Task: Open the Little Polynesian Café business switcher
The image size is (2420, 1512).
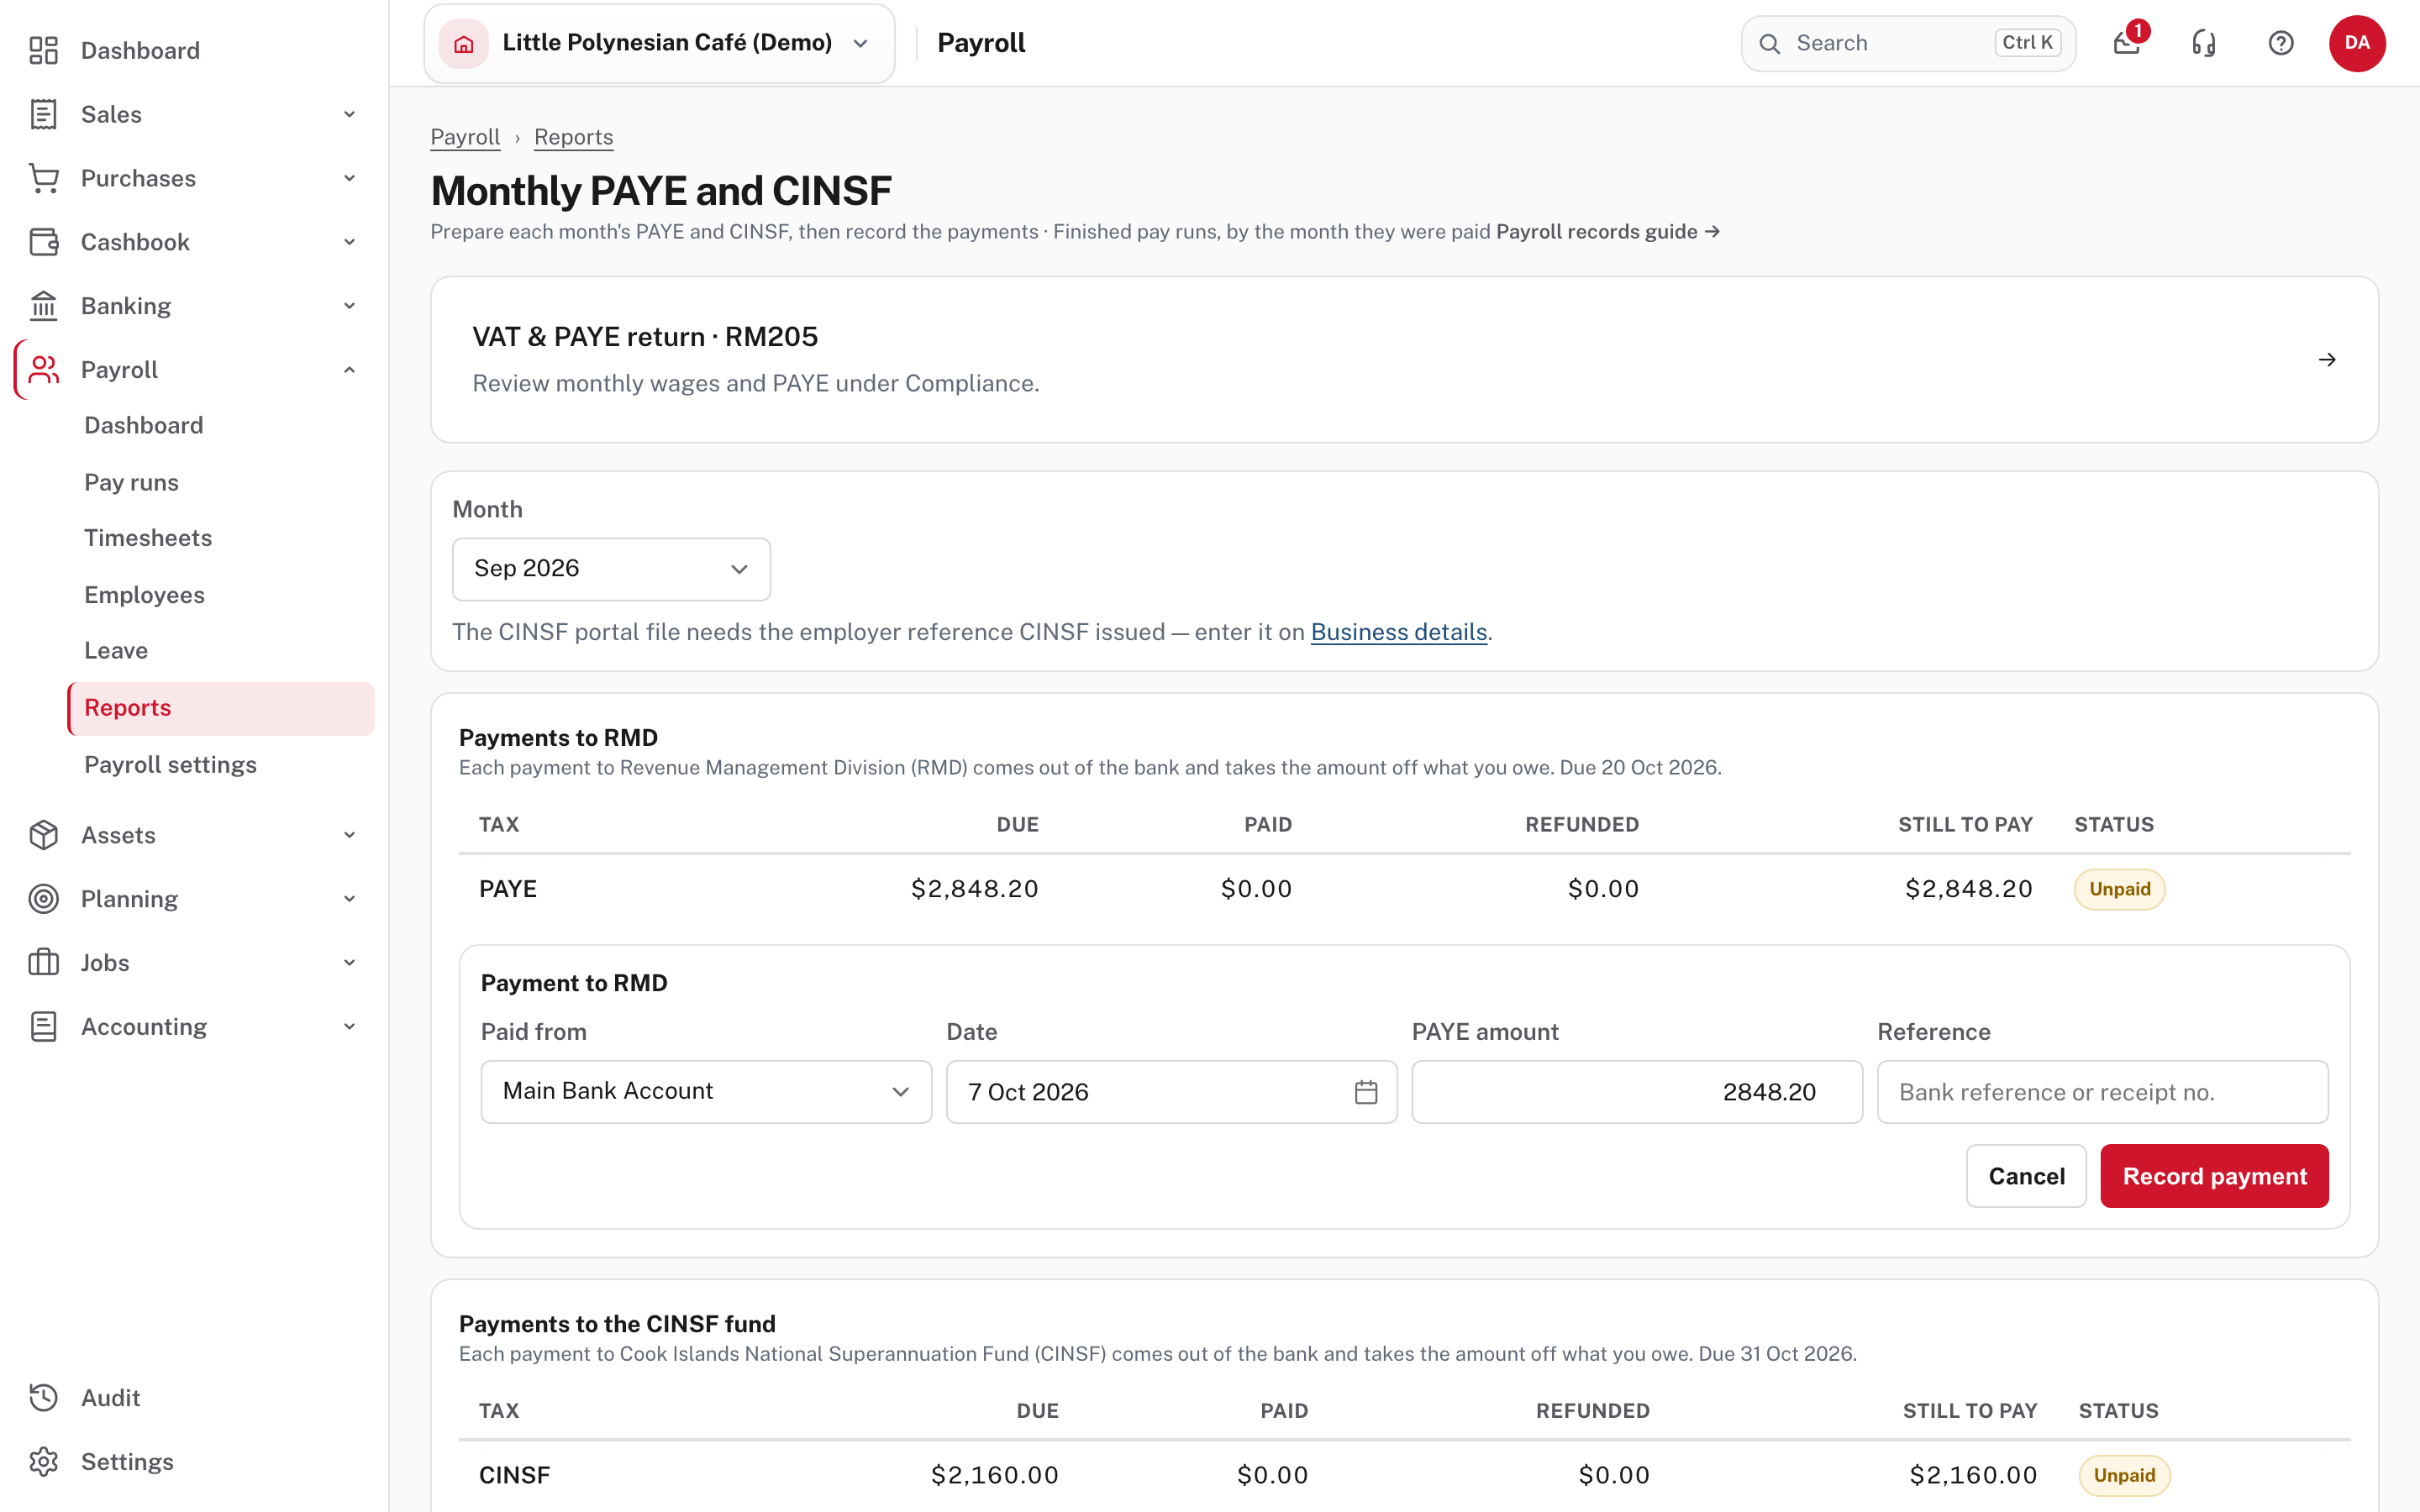Action: pos(659,43)
